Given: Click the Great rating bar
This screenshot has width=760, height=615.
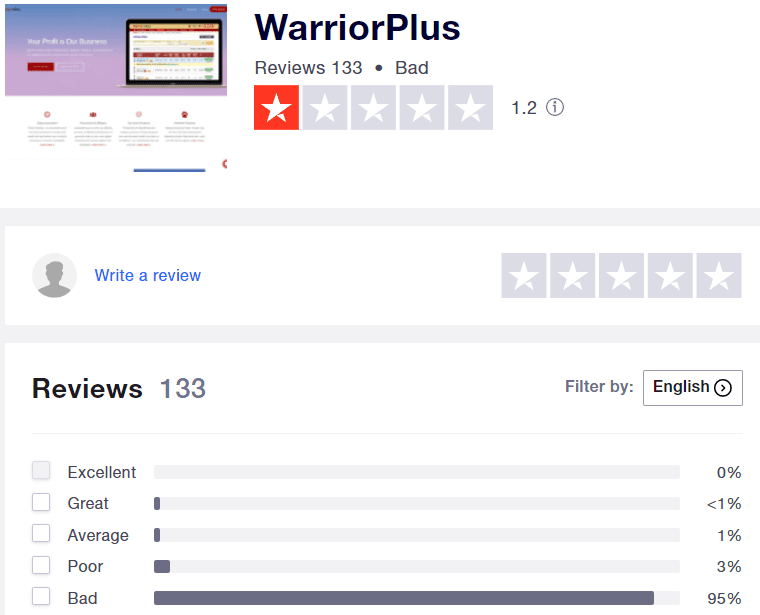Looking at the screenshot, I should tap(417, 504).
